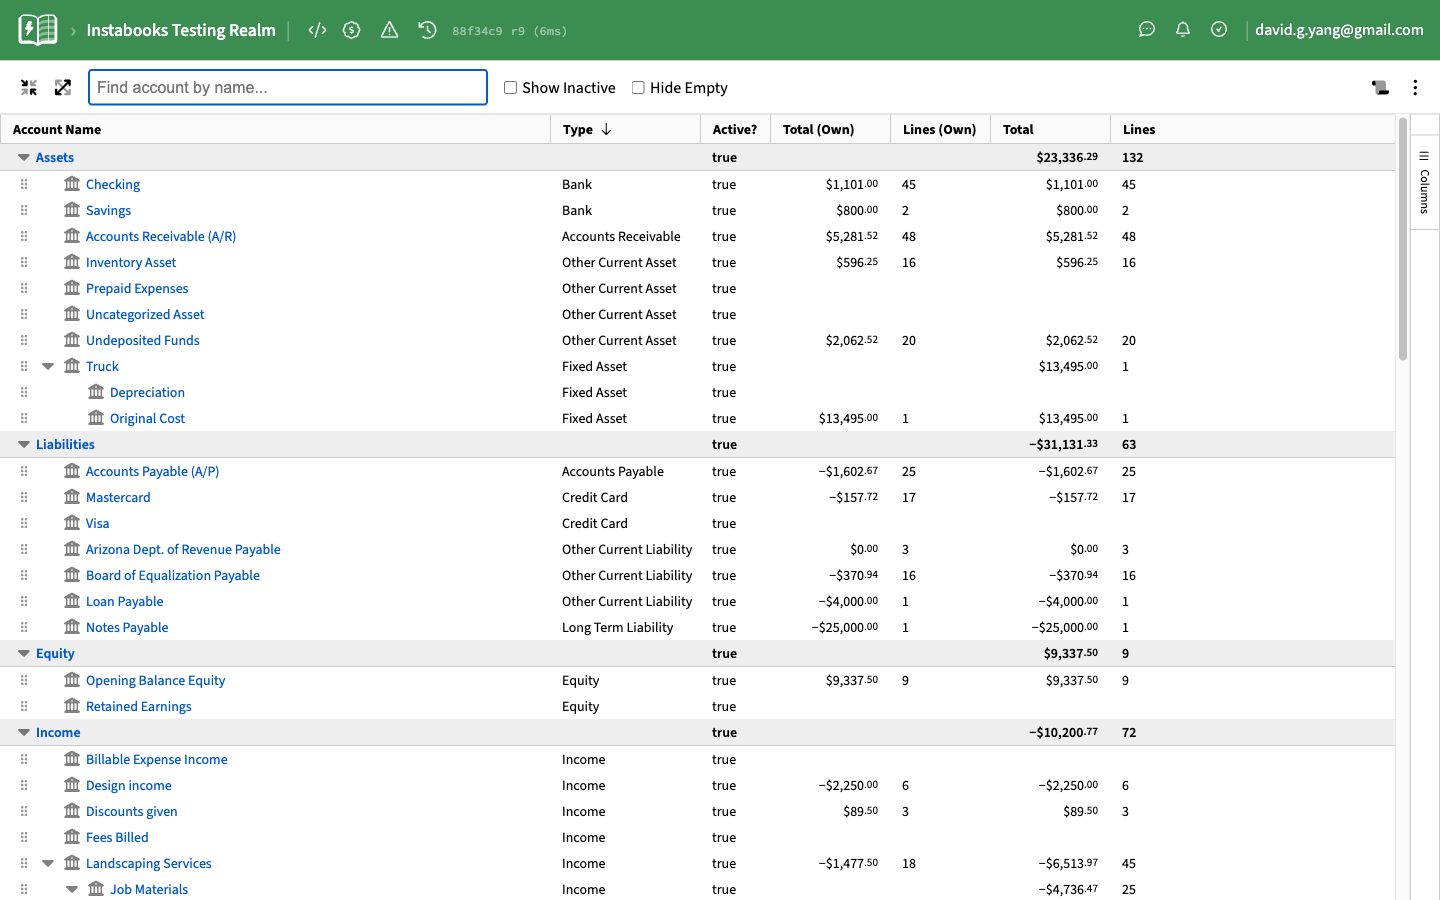Open the code view icon
The image size is (1440, 900).
coord(317,30)
